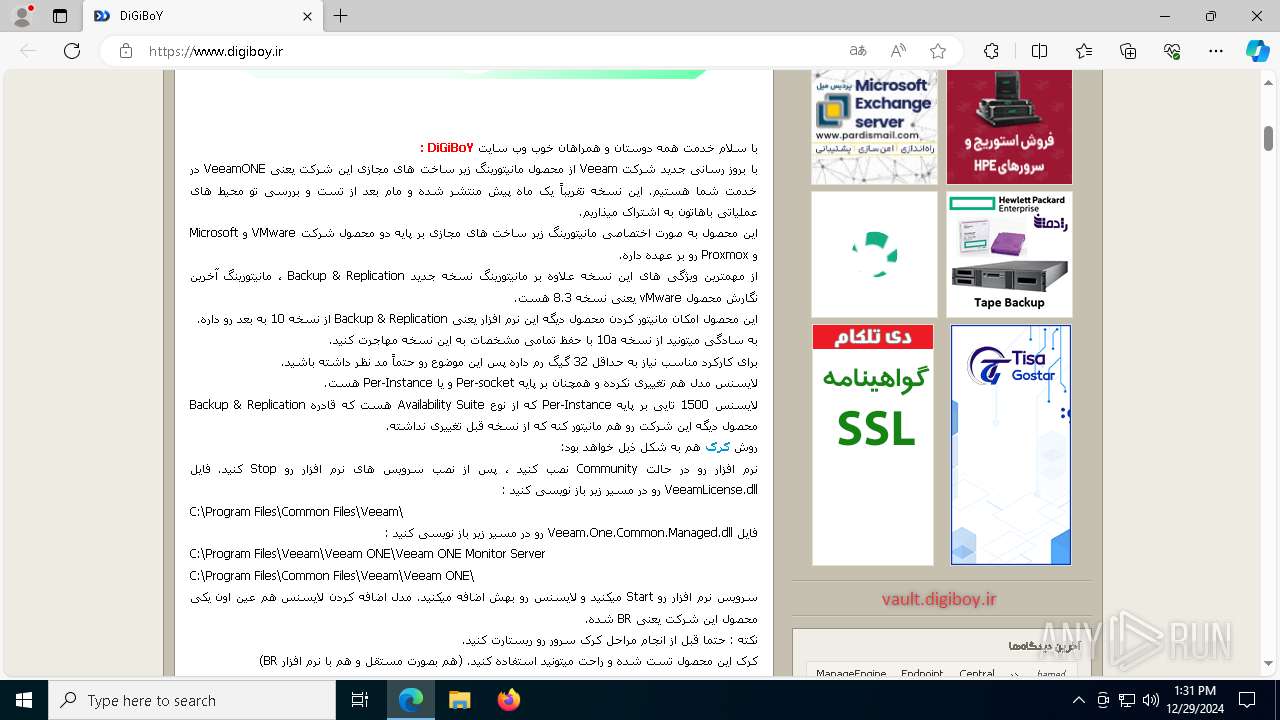Open the collections panel
The image size is (1280, 720).
click(1128, 51)
